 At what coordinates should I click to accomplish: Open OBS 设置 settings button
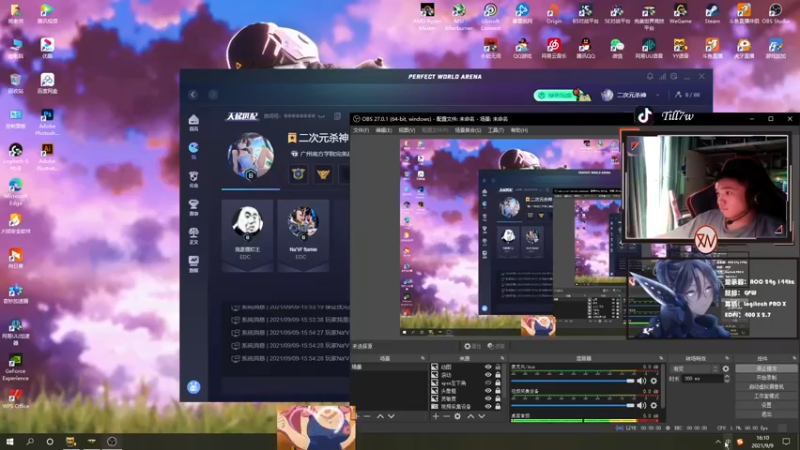[766, 405]
